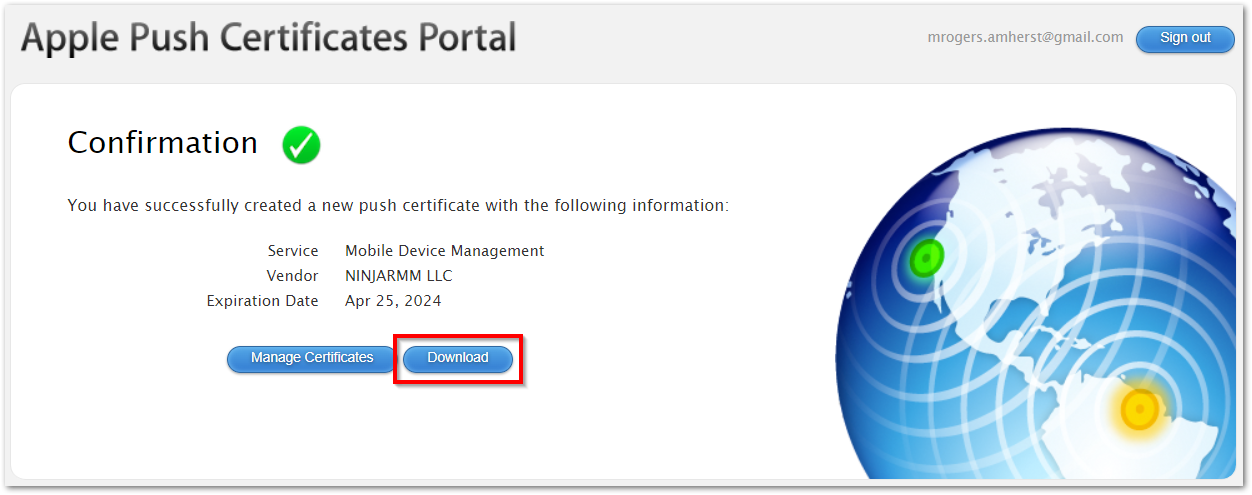Screen dimensions: 1252x495
Task: Select the Apr 25, 2024 expiration date
Action: click(393, 301)
